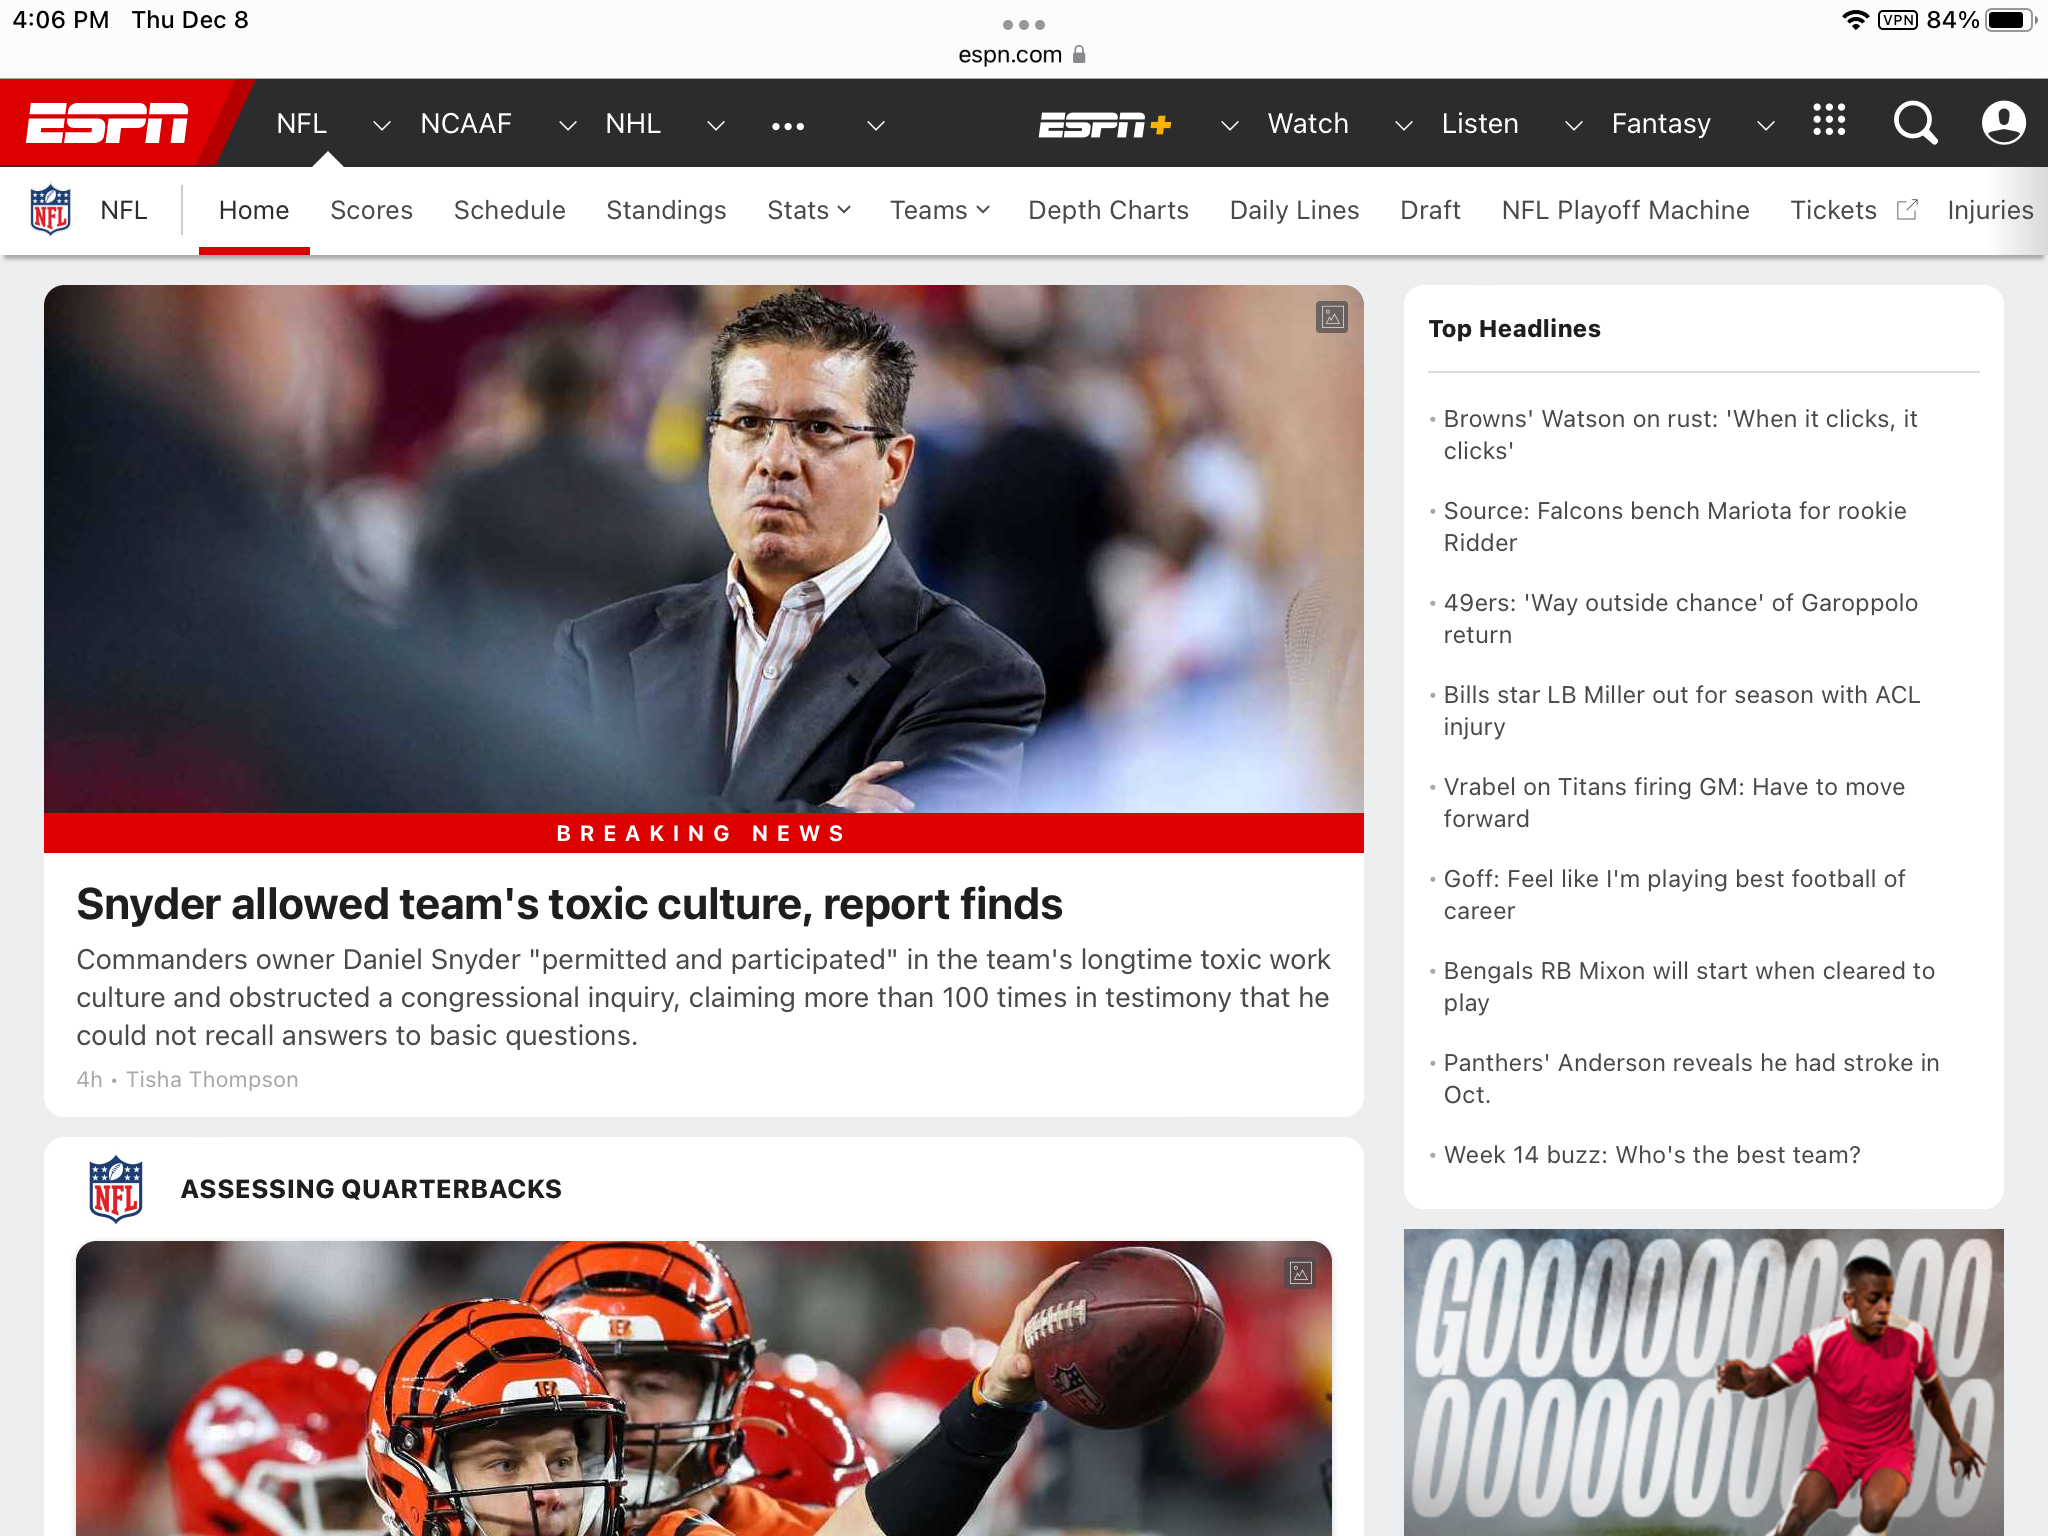Image resolution: width=2048 pixels, height=1536 pixels.
Task: Open Falcons bench Mariota headline
Action: click(x=1675, y=527)
